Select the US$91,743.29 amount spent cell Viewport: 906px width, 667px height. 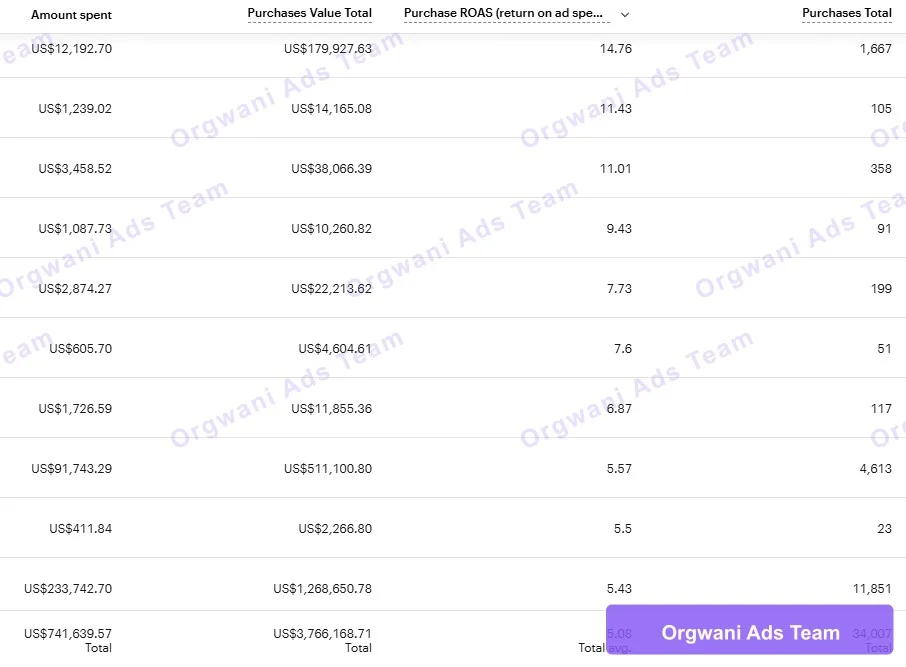pos(72,469)
